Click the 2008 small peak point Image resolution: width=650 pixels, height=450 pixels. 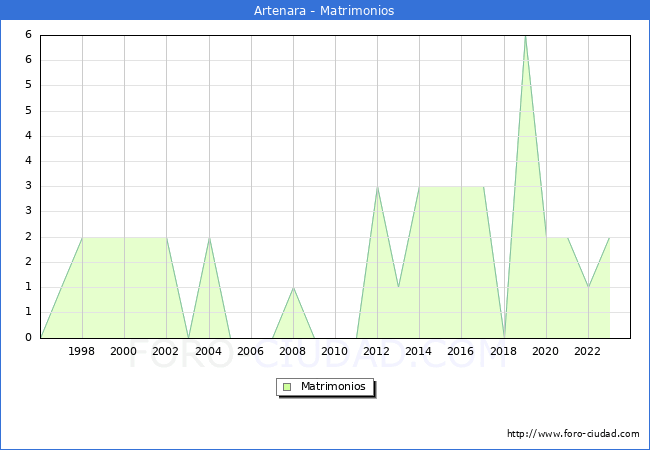pos(293,288)
